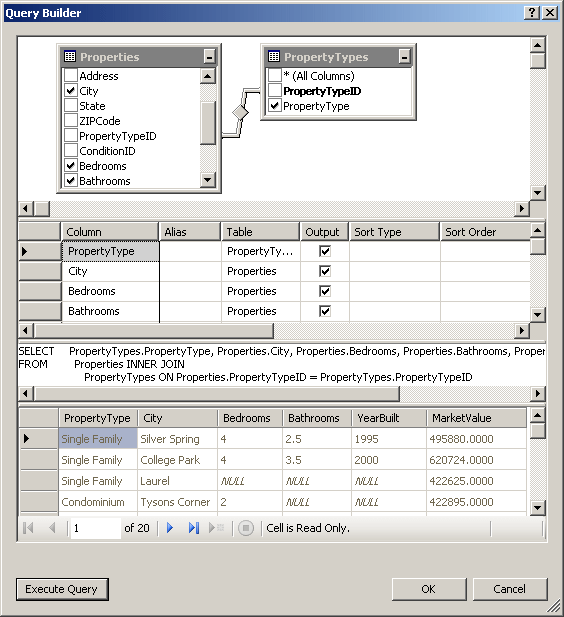
Task: Click the current record number field
Action: tap(95, 528)
